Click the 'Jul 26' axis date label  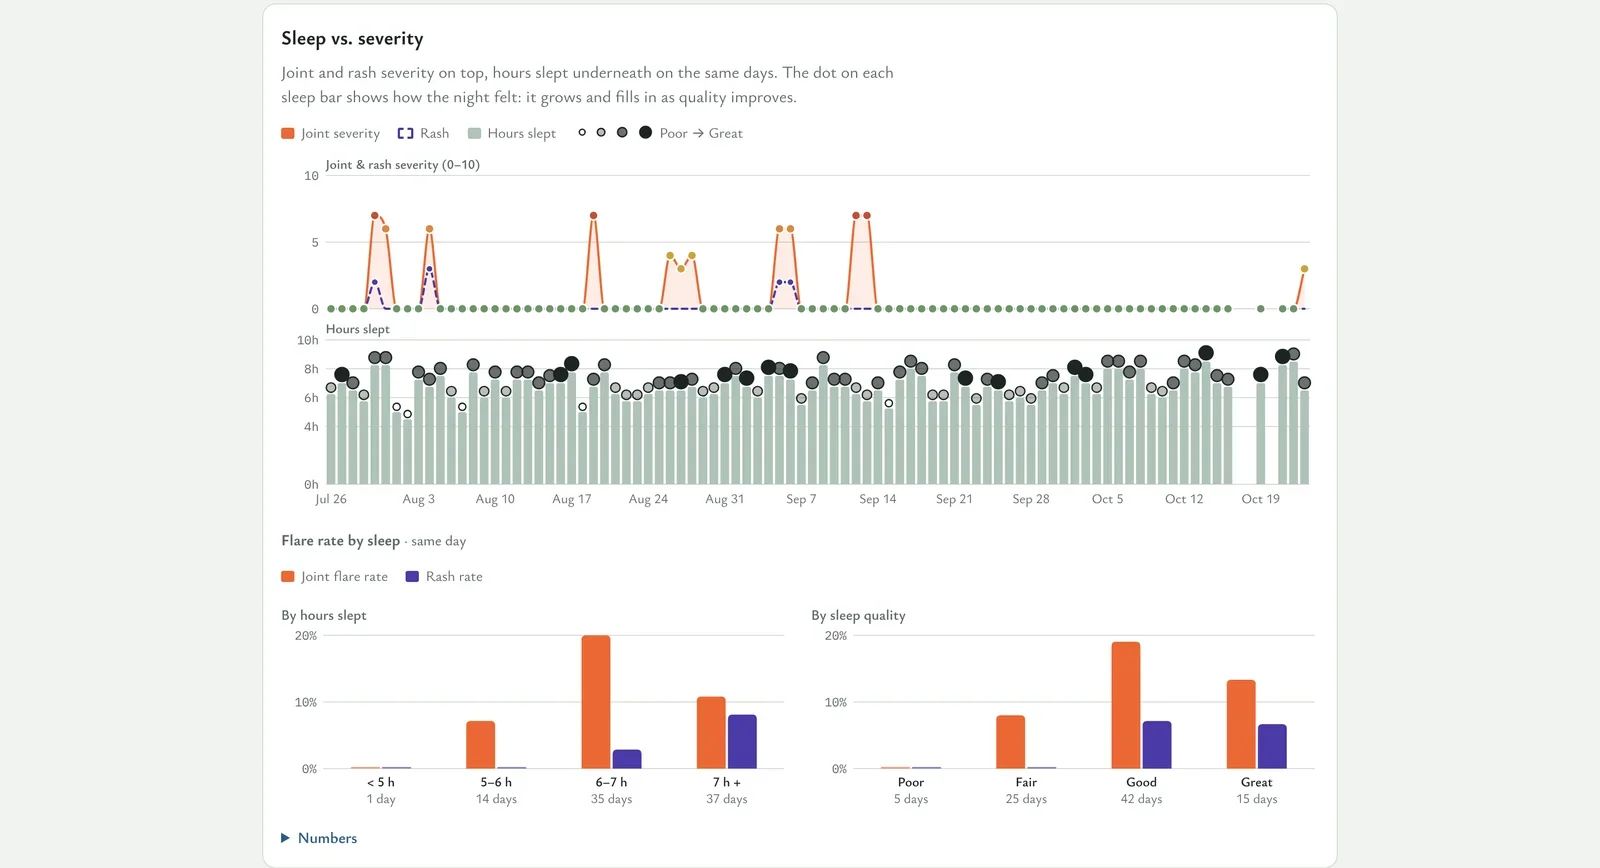(331, 499)
